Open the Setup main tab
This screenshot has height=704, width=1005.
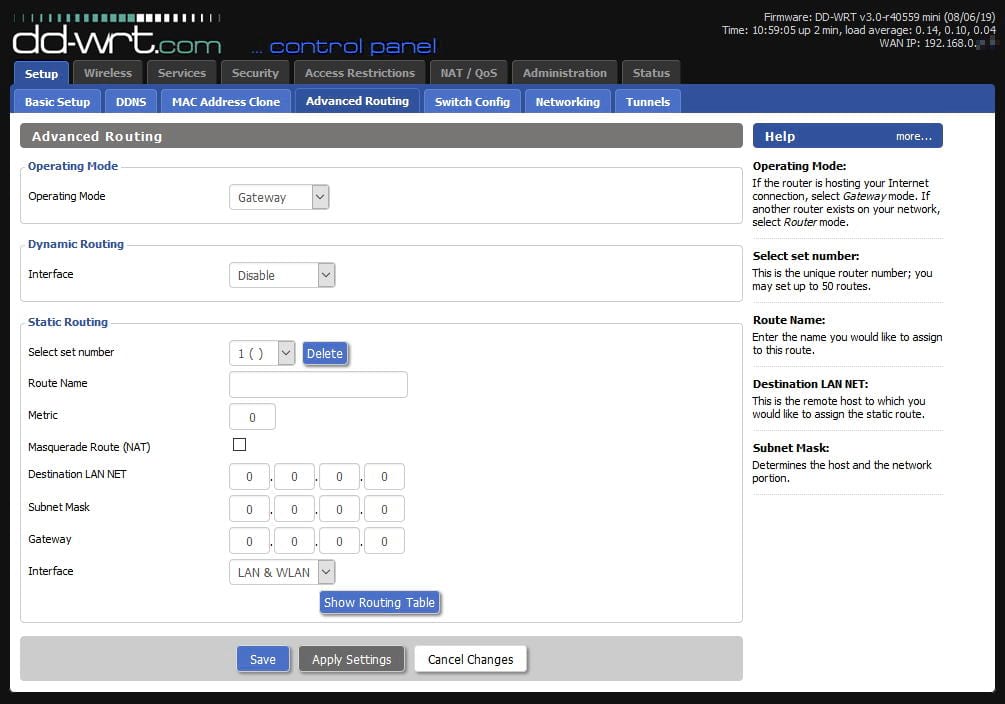(x=41, y=73)
